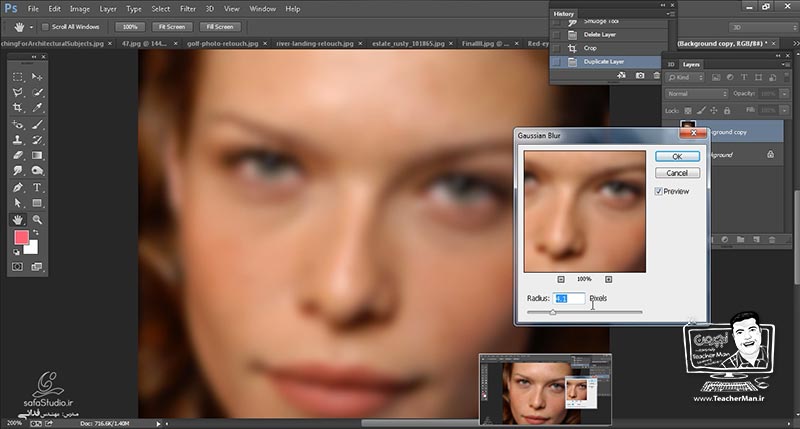Create new document from current state
800x429 pixels.
click(x=621, y=75)
